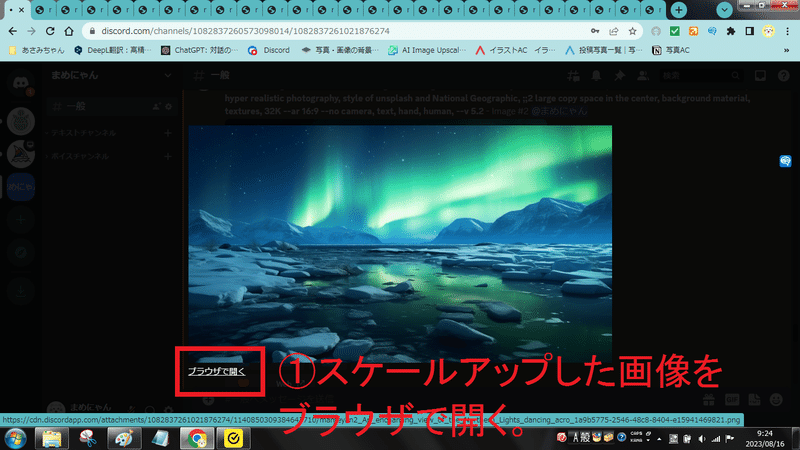Open the GIF picker button
The width and height of the screenshot is (800, 450).
(732, 399)
